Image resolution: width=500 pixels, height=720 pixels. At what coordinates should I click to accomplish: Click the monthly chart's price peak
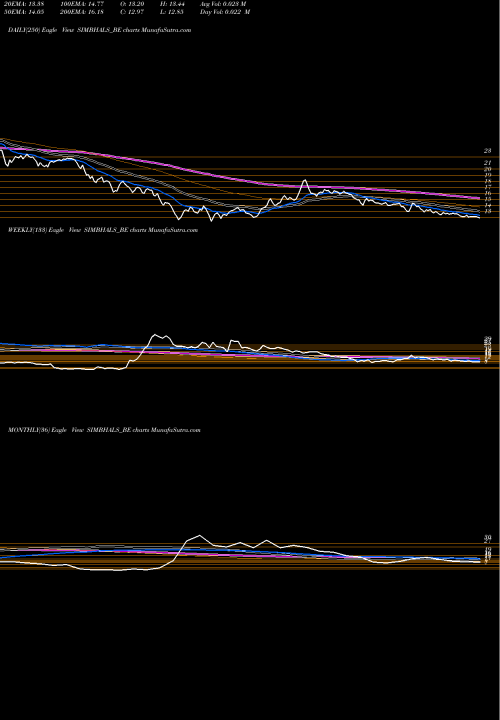click(199, 535)
